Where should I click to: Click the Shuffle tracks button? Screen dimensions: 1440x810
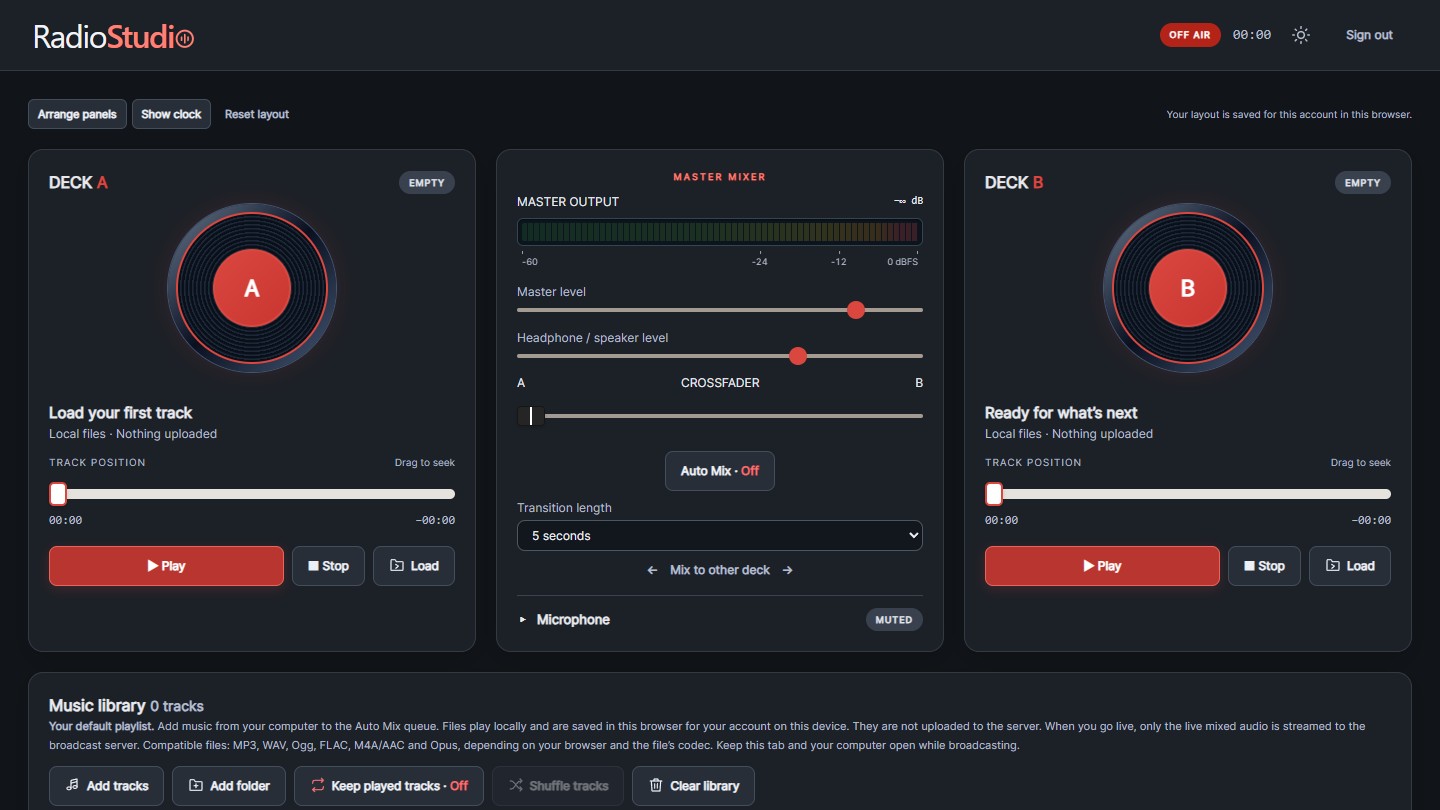pyautogui.click(x=558, y=786)
